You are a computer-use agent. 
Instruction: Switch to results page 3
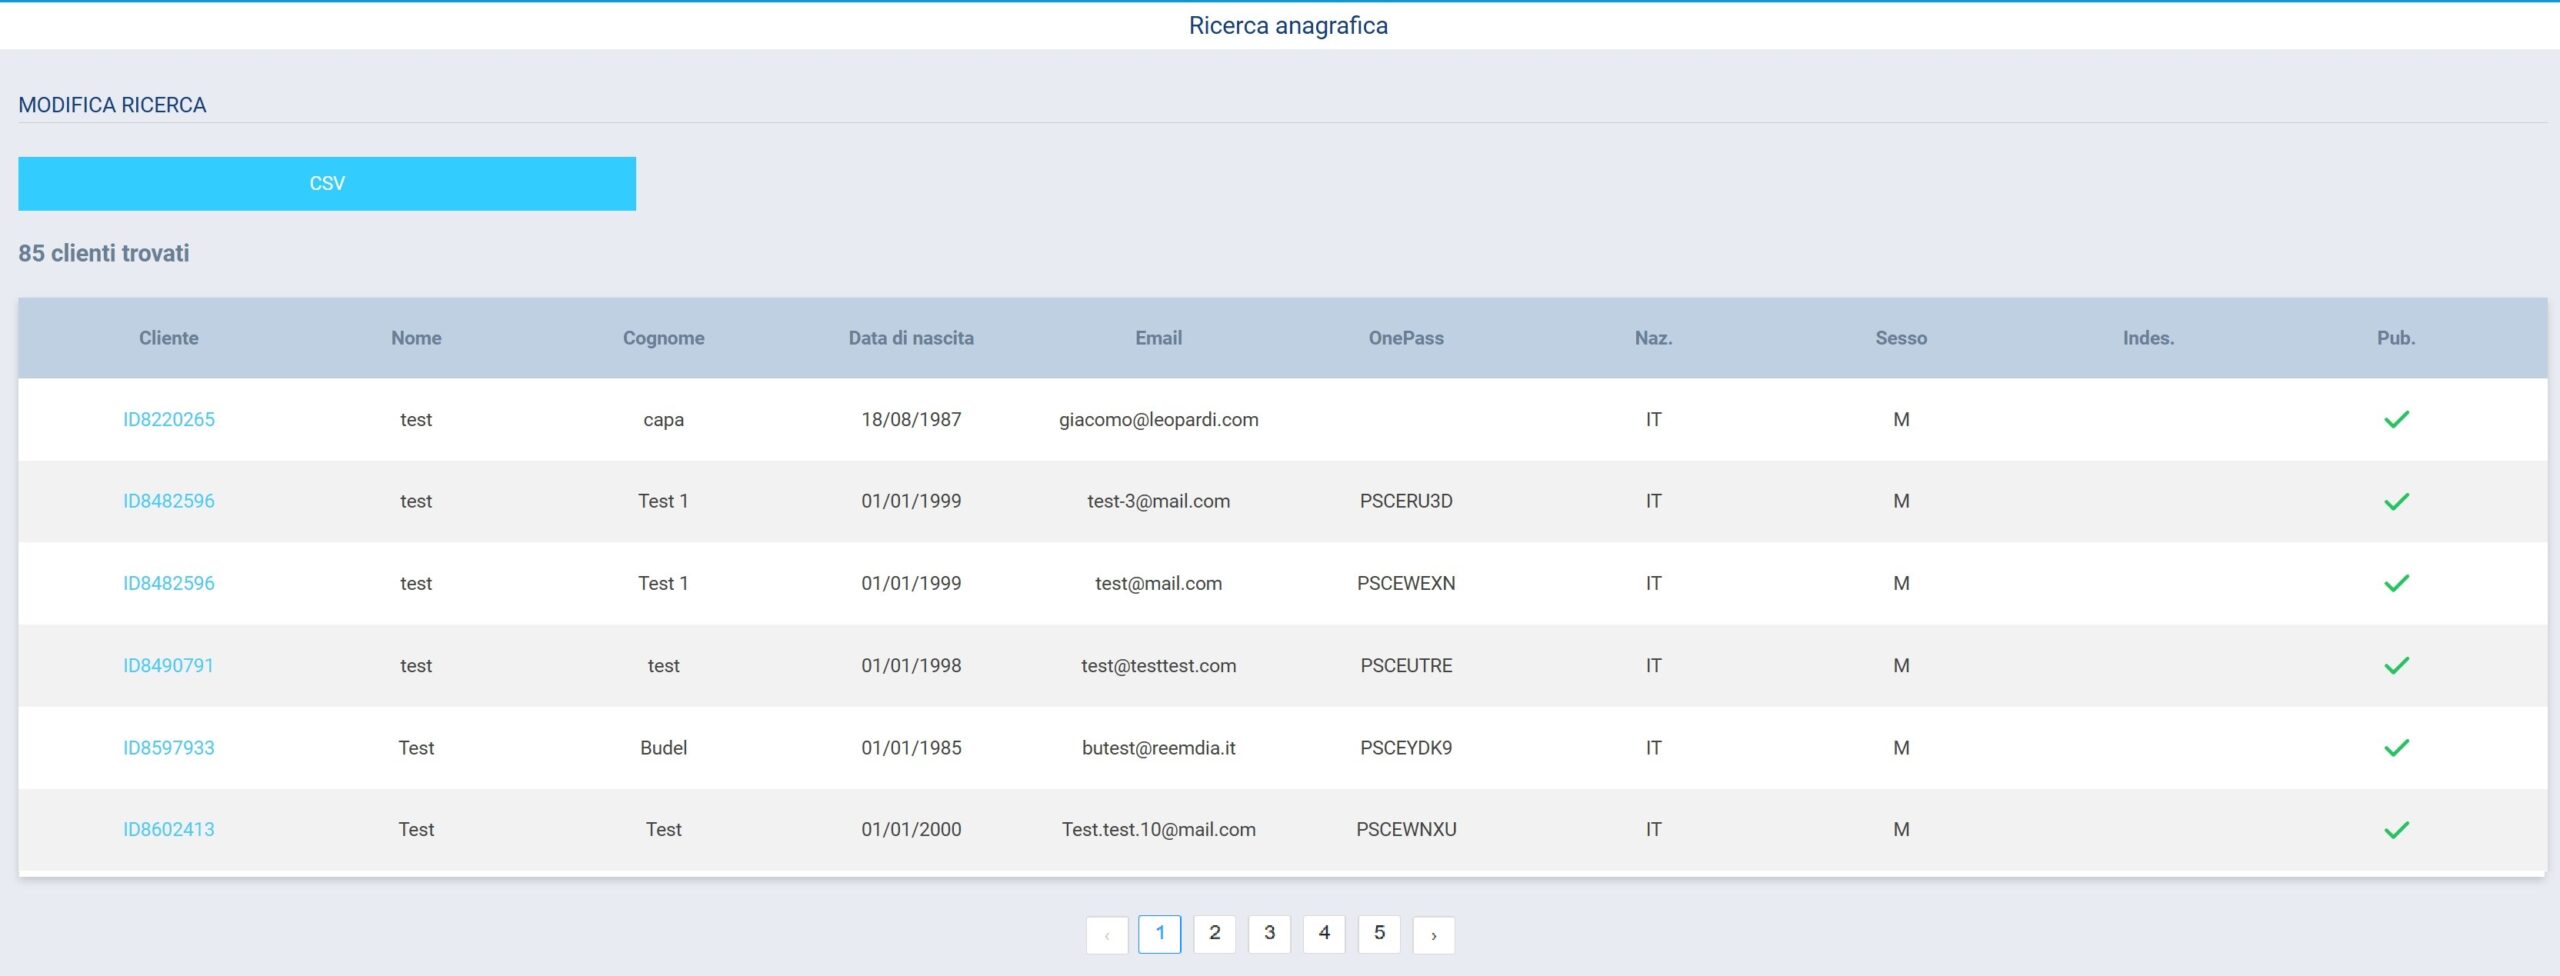click(1269, 934)
